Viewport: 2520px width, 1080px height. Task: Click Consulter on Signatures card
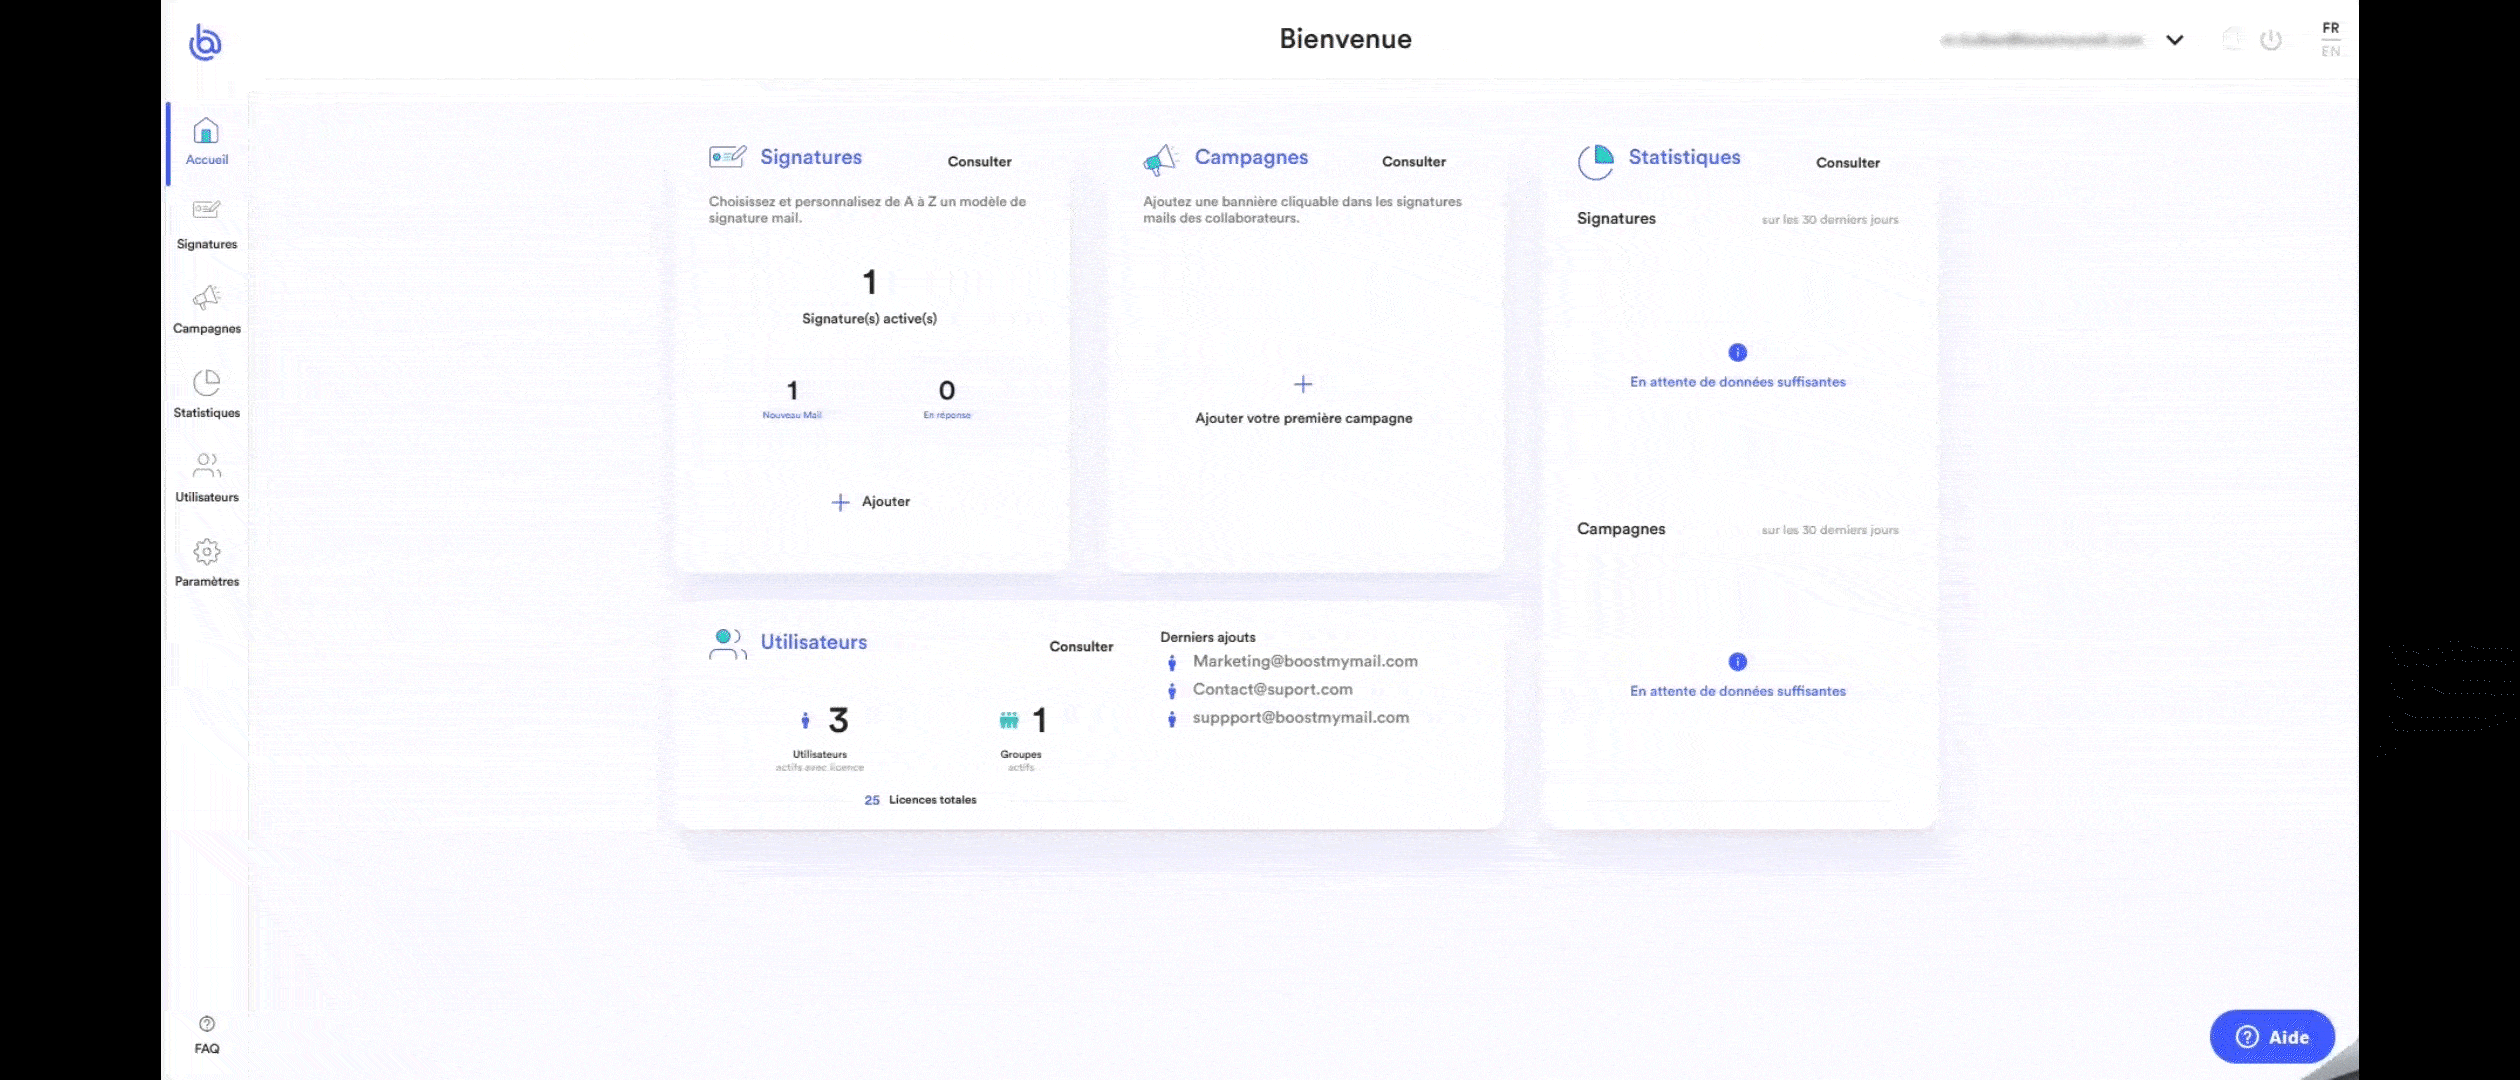[x=979, y=161]
